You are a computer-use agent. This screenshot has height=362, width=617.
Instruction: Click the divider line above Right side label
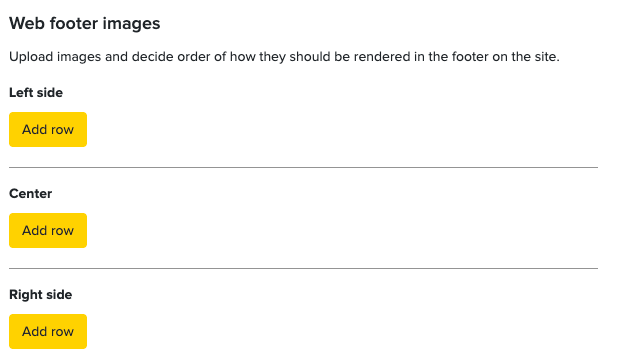(303, 268)
